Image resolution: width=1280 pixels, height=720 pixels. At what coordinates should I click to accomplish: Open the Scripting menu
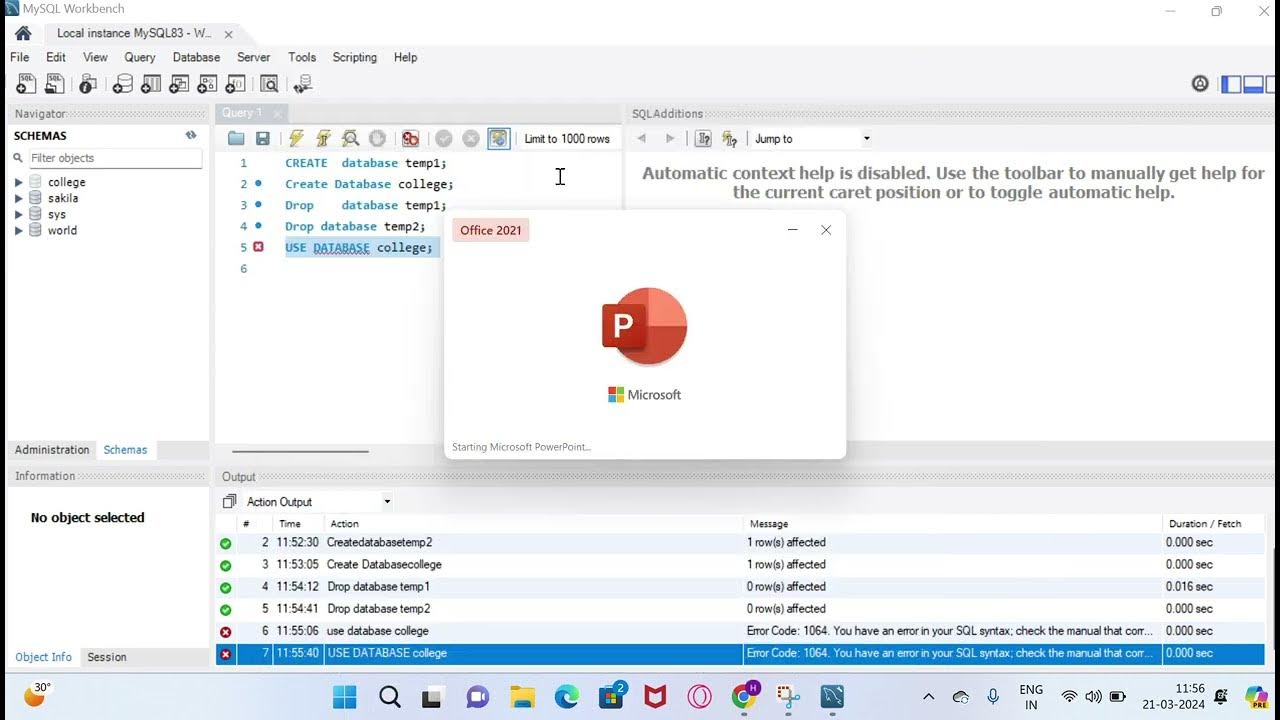354,57
